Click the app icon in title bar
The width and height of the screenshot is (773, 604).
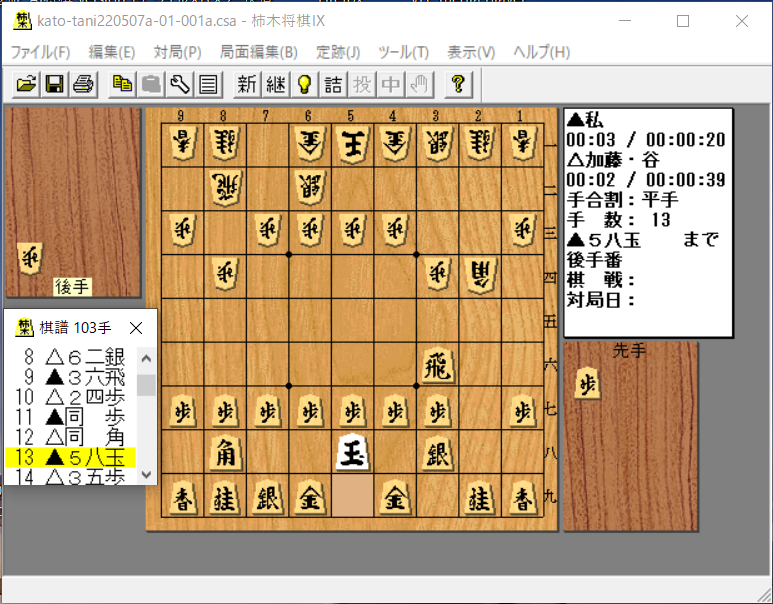pos(22,21)
